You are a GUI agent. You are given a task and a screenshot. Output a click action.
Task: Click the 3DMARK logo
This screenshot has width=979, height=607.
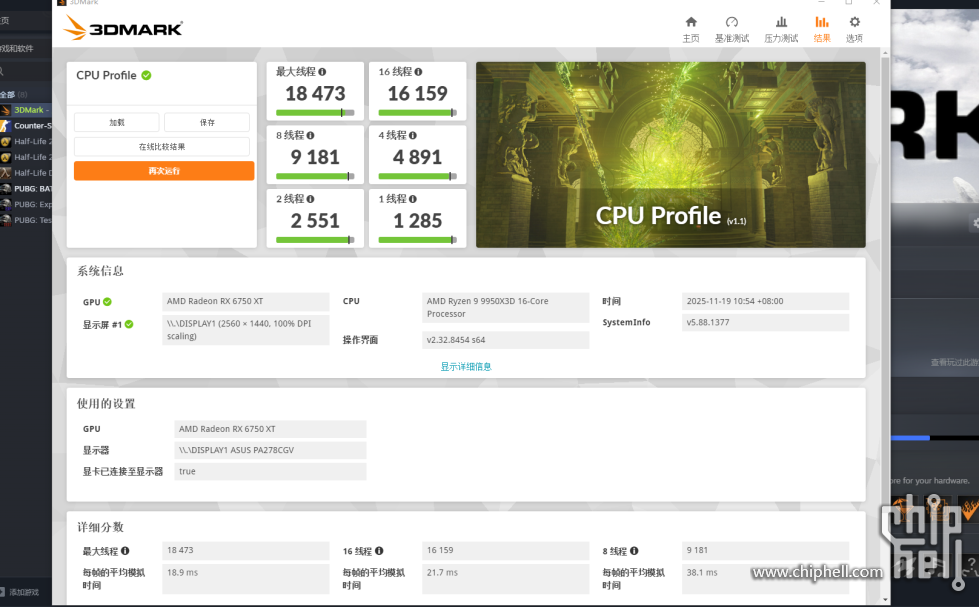pyautogui.click(x=123, y=28)
